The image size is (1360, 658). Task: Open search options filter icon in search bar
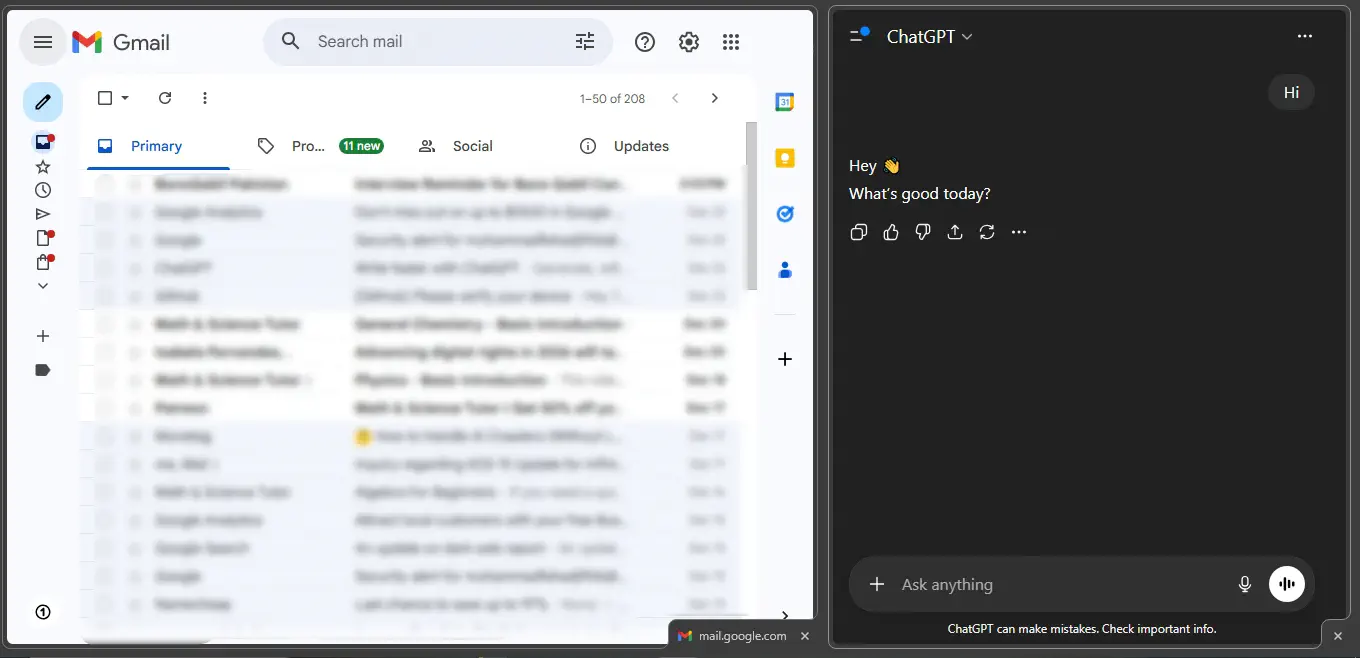(585, 41)
